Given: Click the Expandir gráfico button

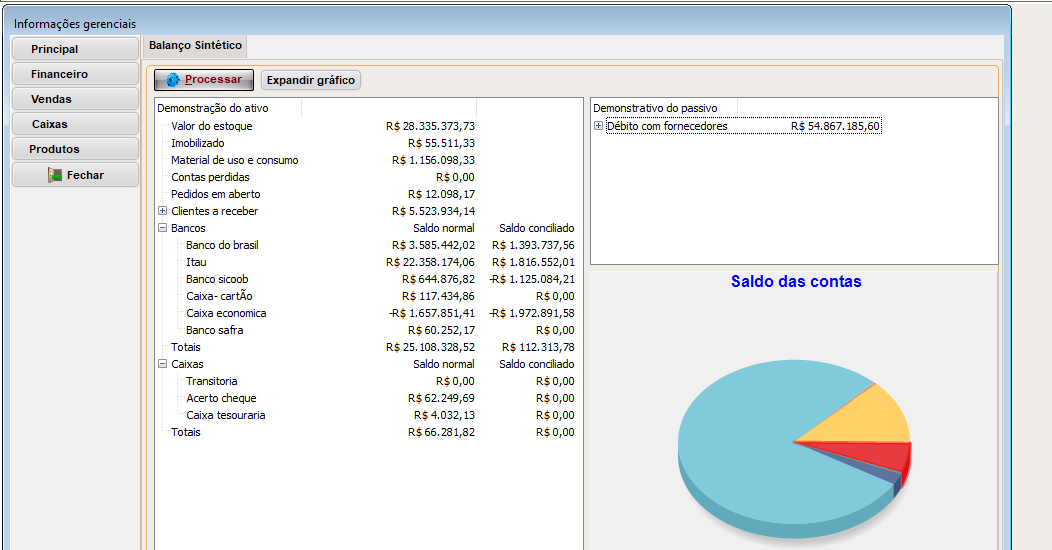Looking at the screenshot, I should point(310,80).
